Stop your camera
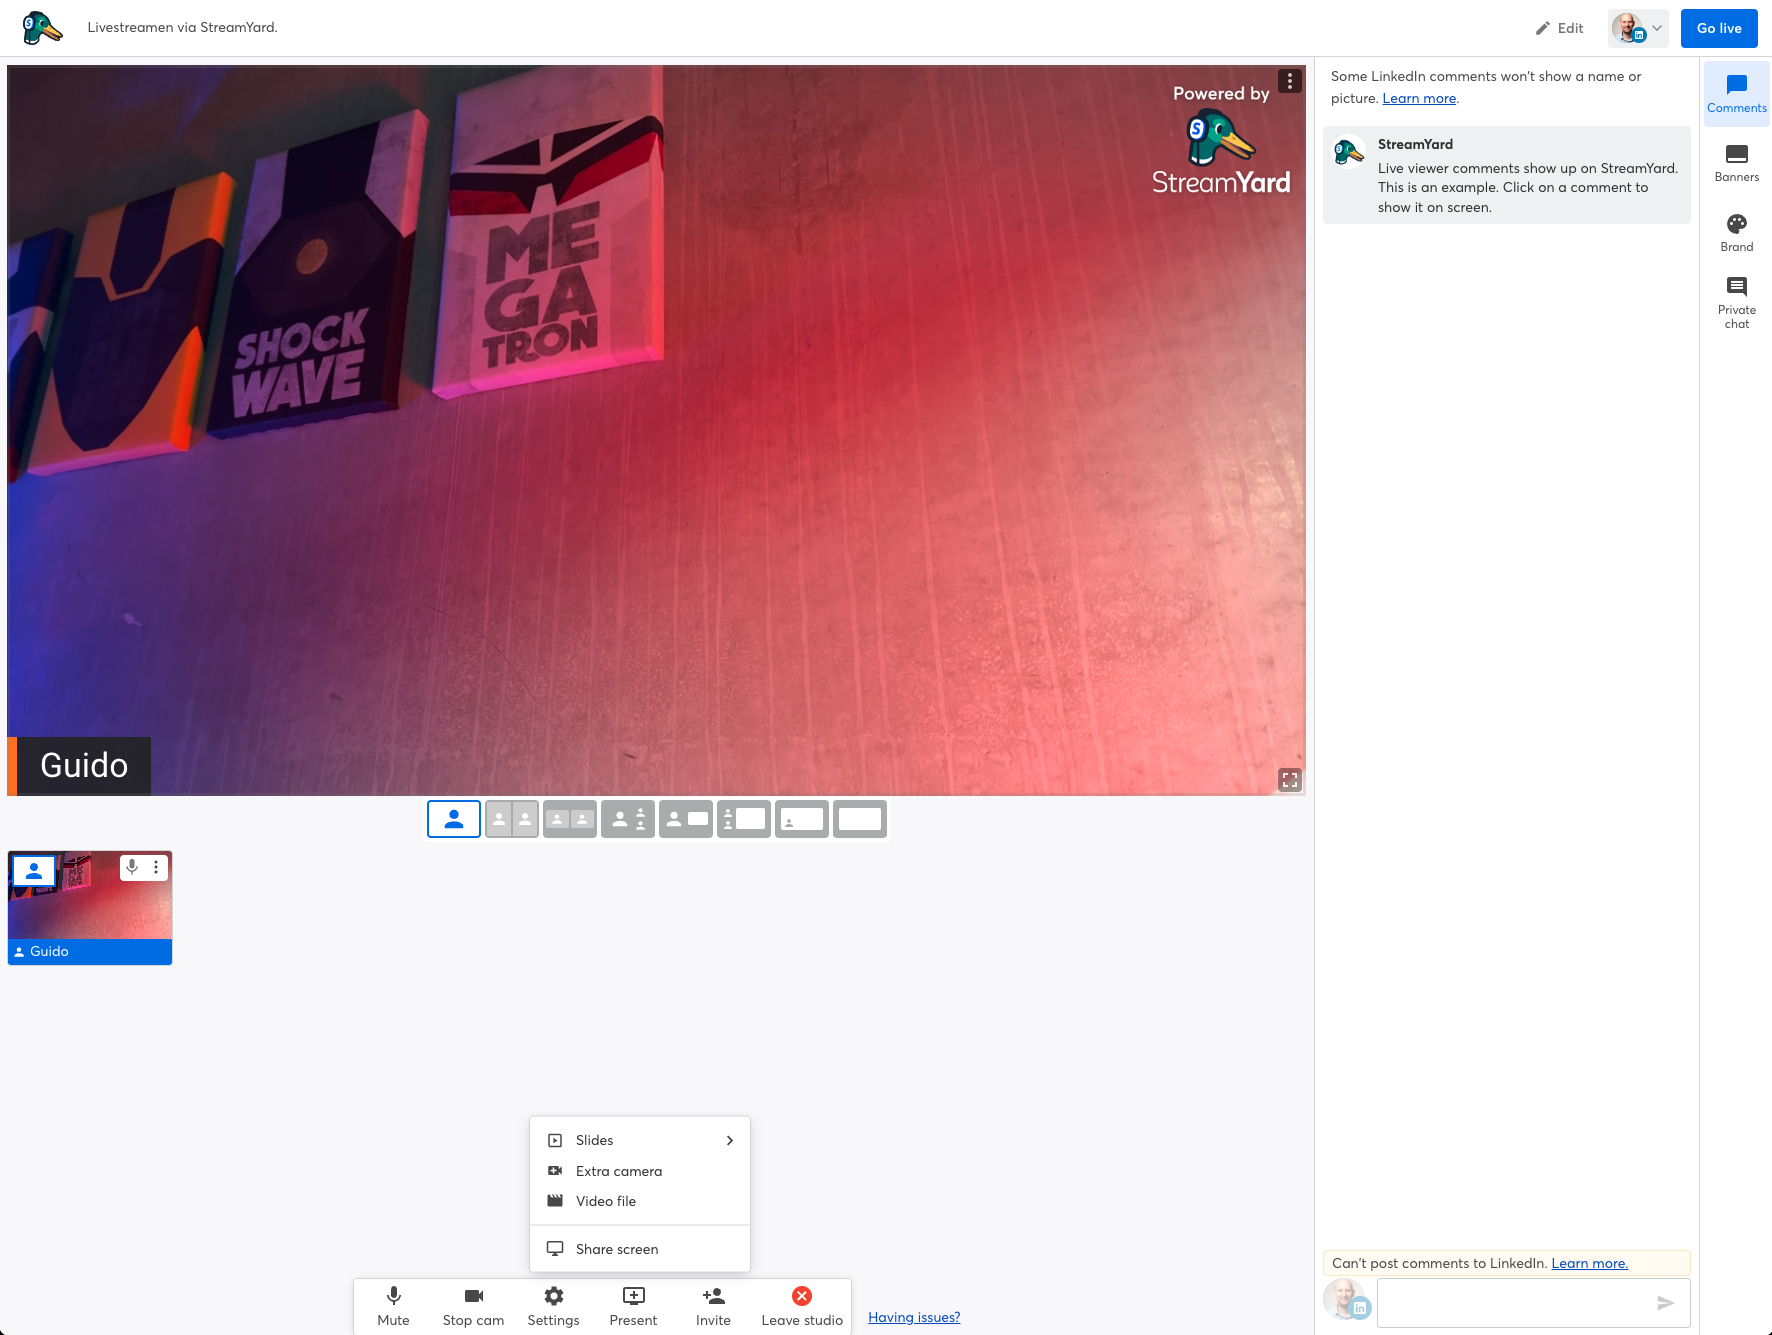Viewport: 1772px width, 1335px height. tap(472, 1305)
